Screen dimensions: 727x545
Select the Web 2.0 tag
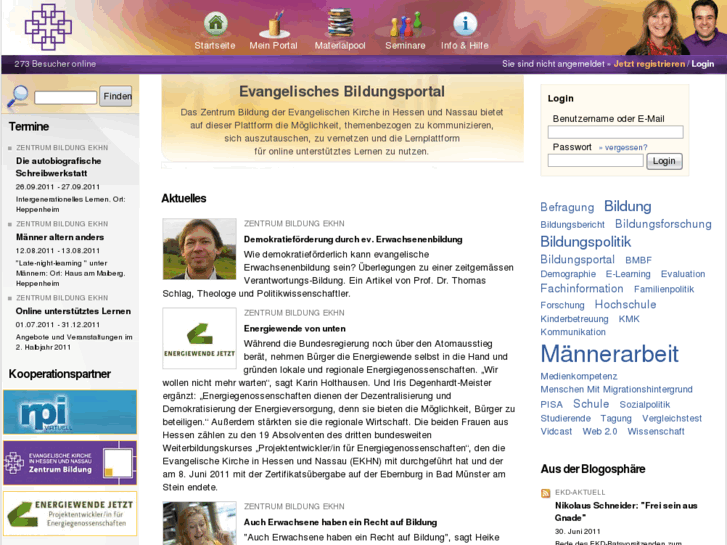click(599, 431)
